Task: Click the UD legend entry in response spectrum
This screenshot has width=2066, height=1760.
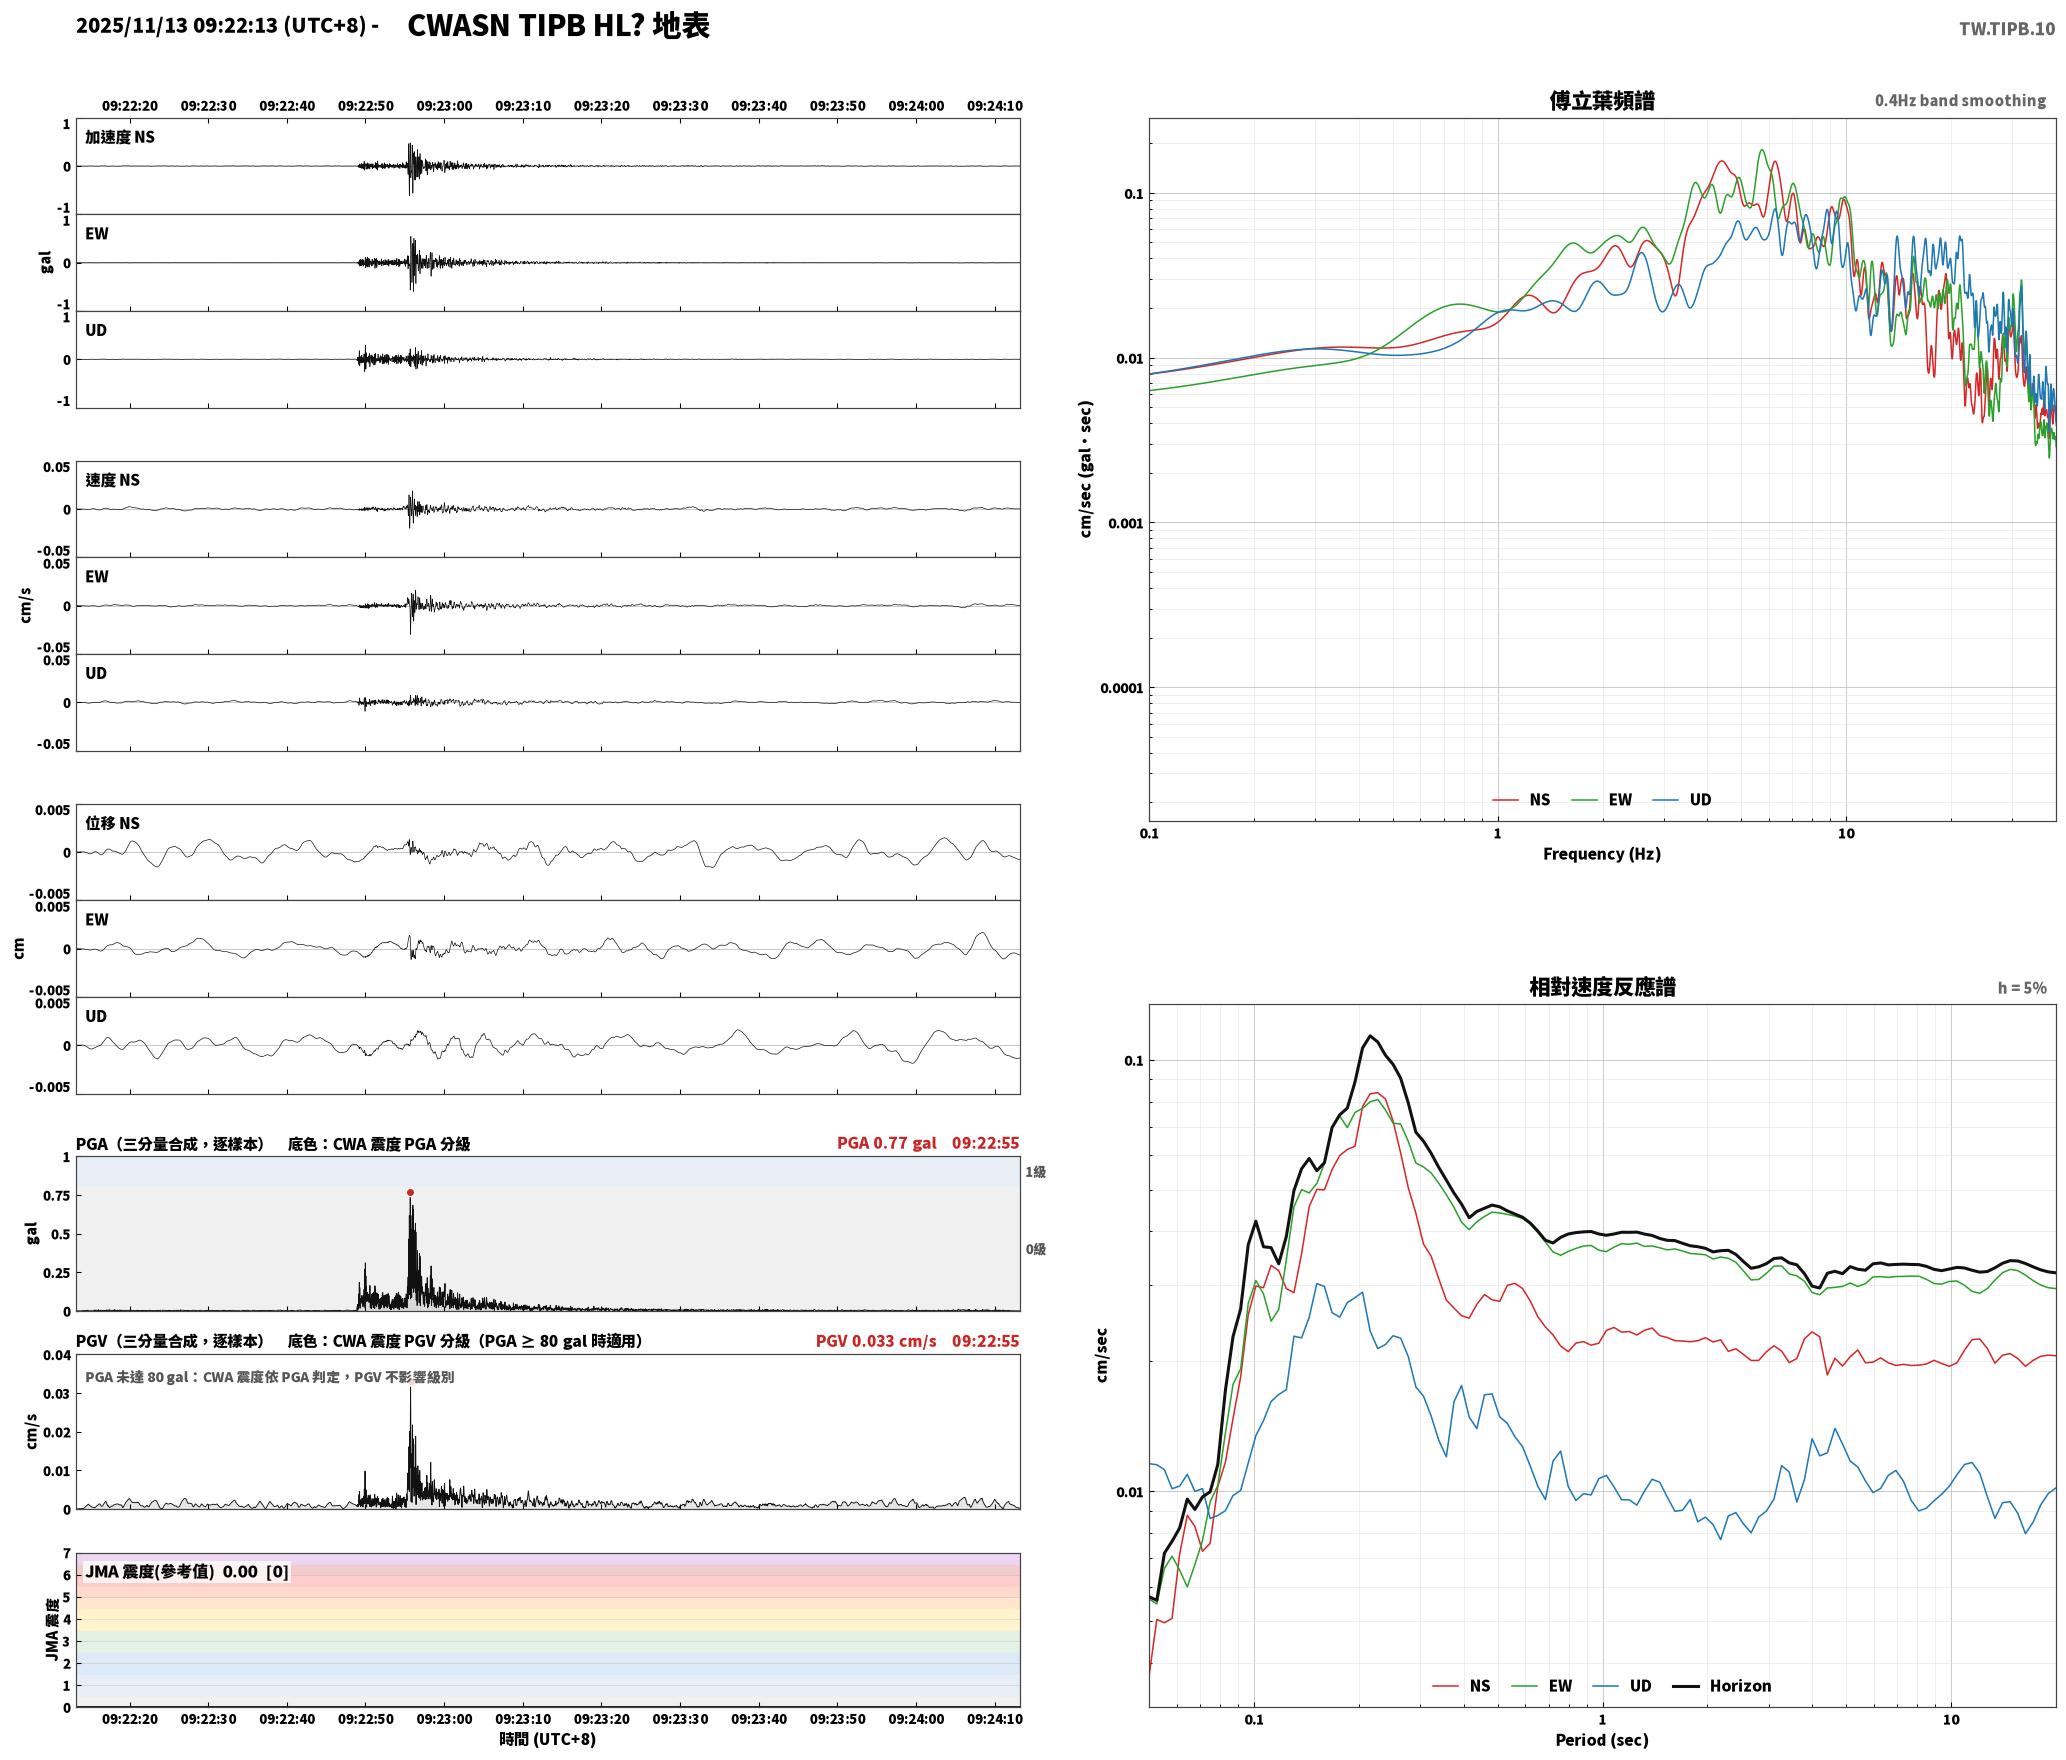Action: (1622, 1686)
